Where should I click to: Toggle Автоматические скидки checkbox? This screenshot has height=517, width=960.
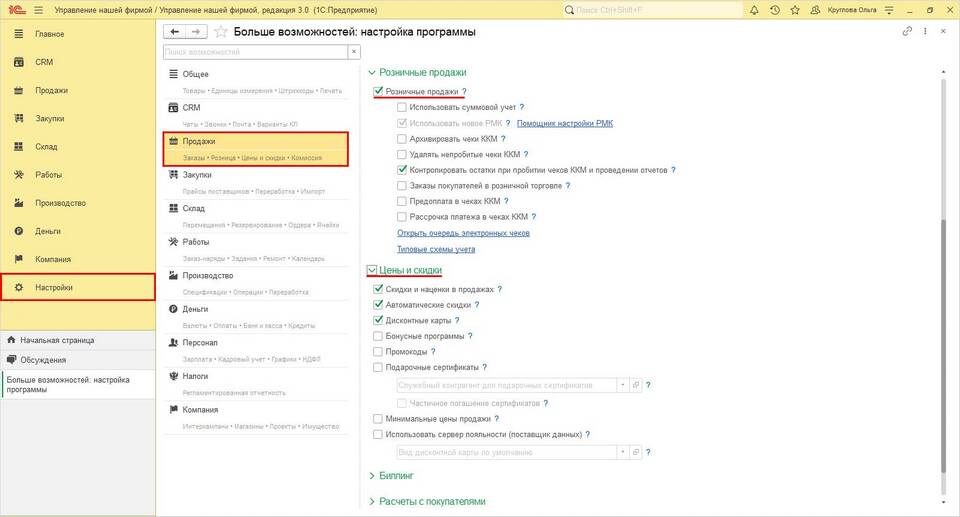(378, 304)
